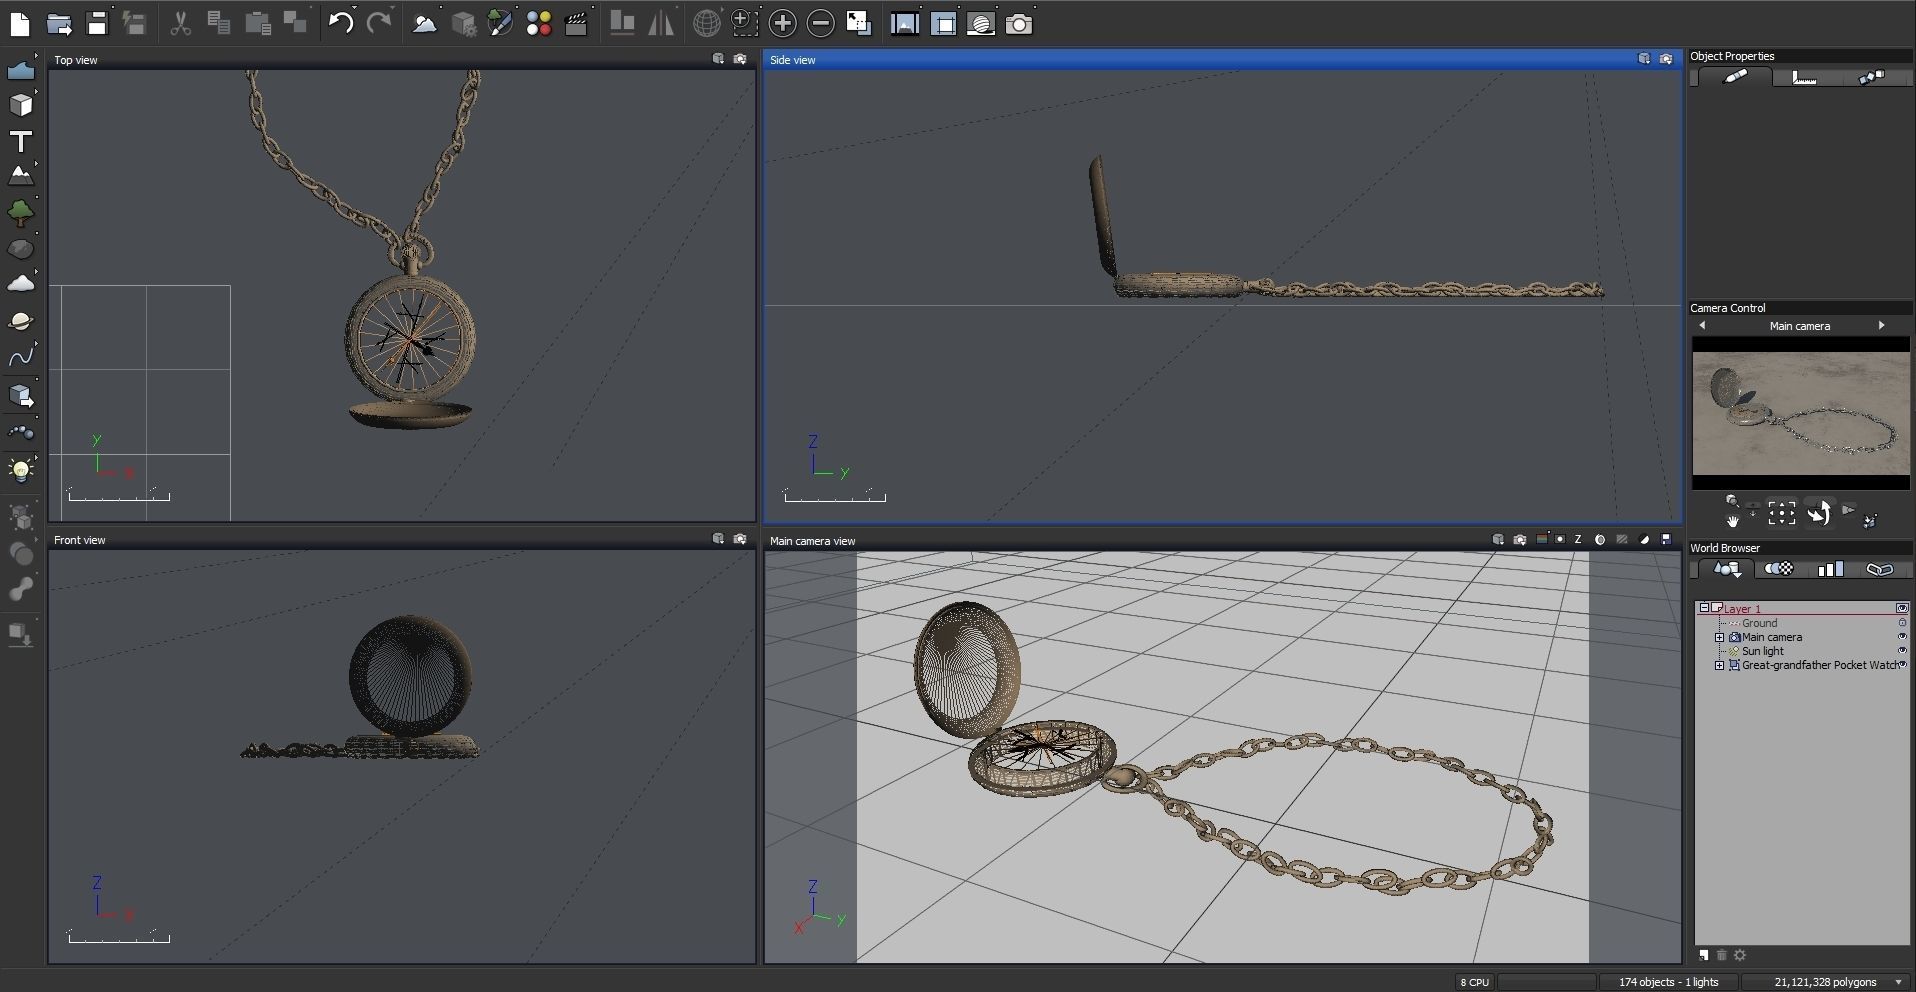The image size is (1916, 992).
Task: Zoom out with minus icon
Action: tap(820, 23)
